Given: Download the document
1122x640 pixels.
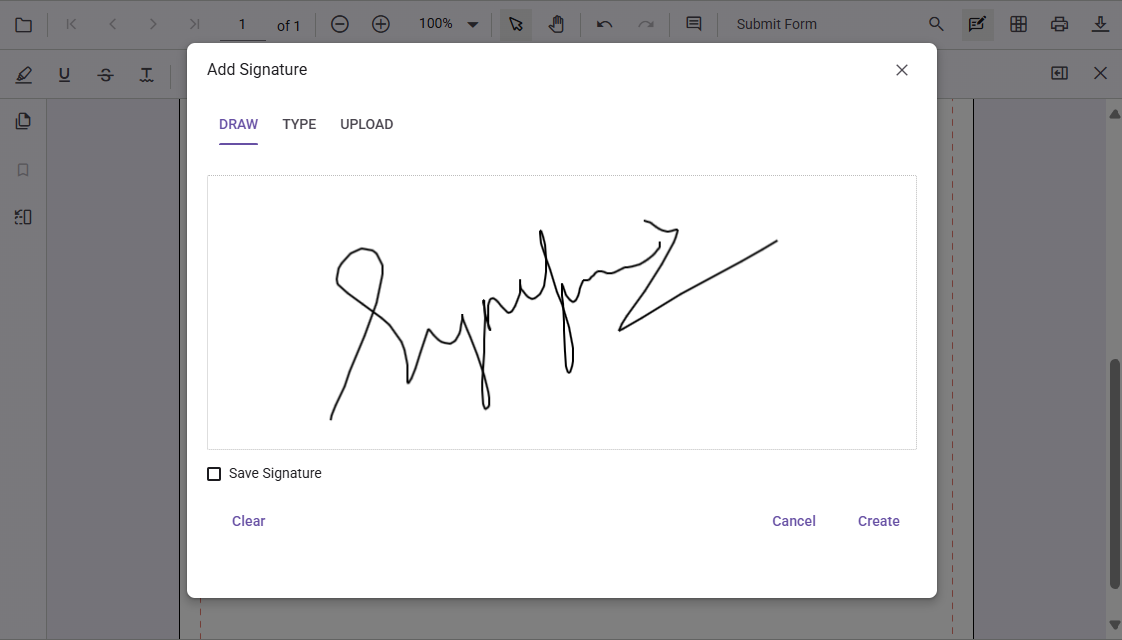Looking at the screenshot, I should 1101,23.
